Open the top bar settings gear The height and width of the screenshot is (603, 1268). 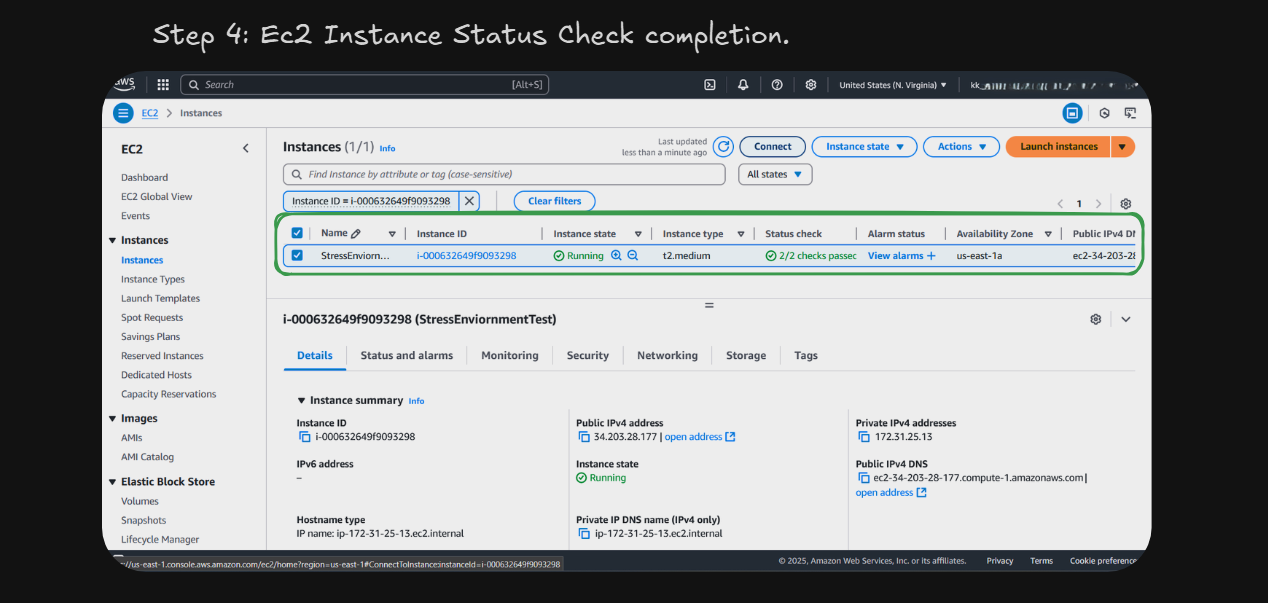pyautogui.click(x=811, y=85)
